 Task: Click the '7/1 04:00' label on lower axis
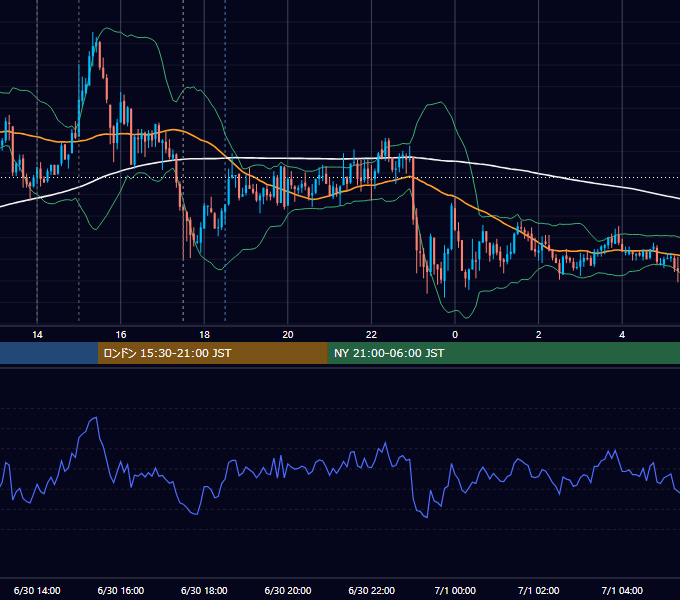pyautogui.click(x=622, y=590)
